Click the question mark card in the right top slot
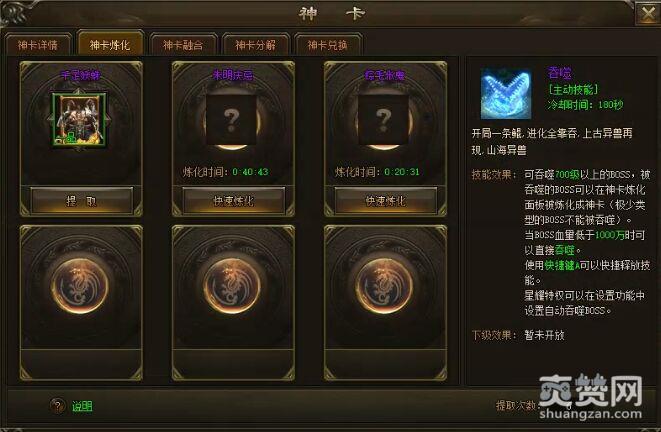Screen dimensions: 661x432 click(x=383, y=120)
